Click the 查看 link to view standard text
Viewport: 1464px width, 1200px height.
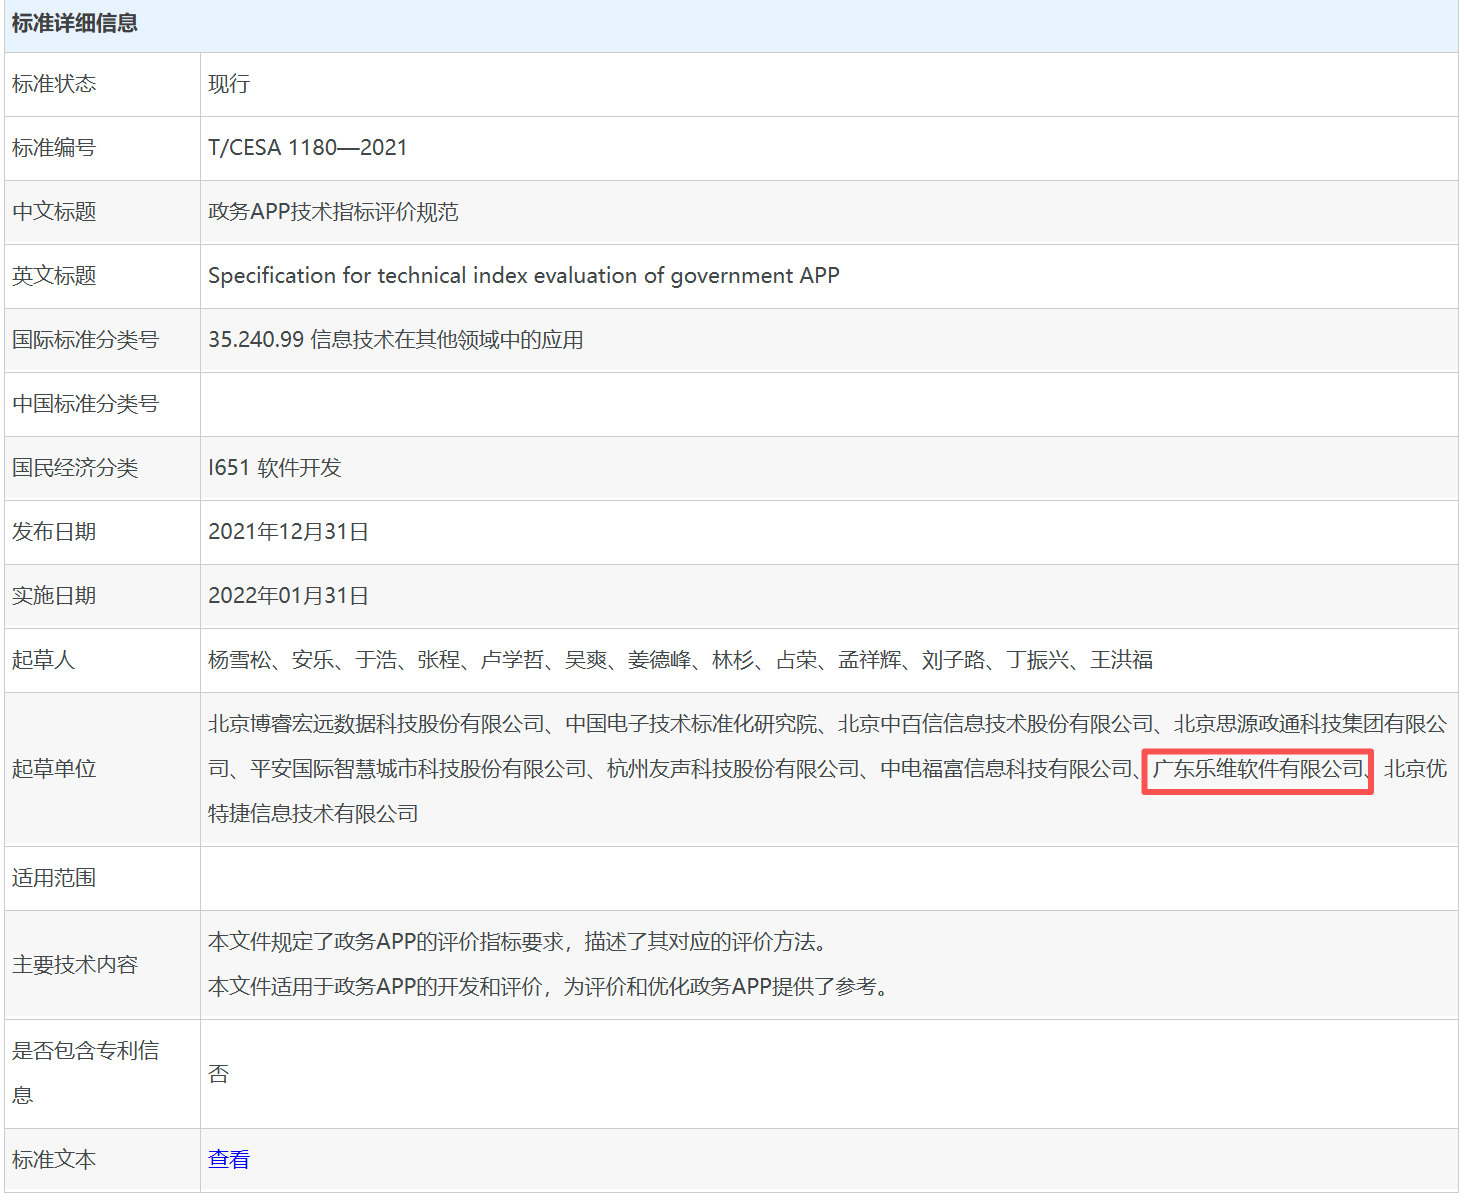228,1159
